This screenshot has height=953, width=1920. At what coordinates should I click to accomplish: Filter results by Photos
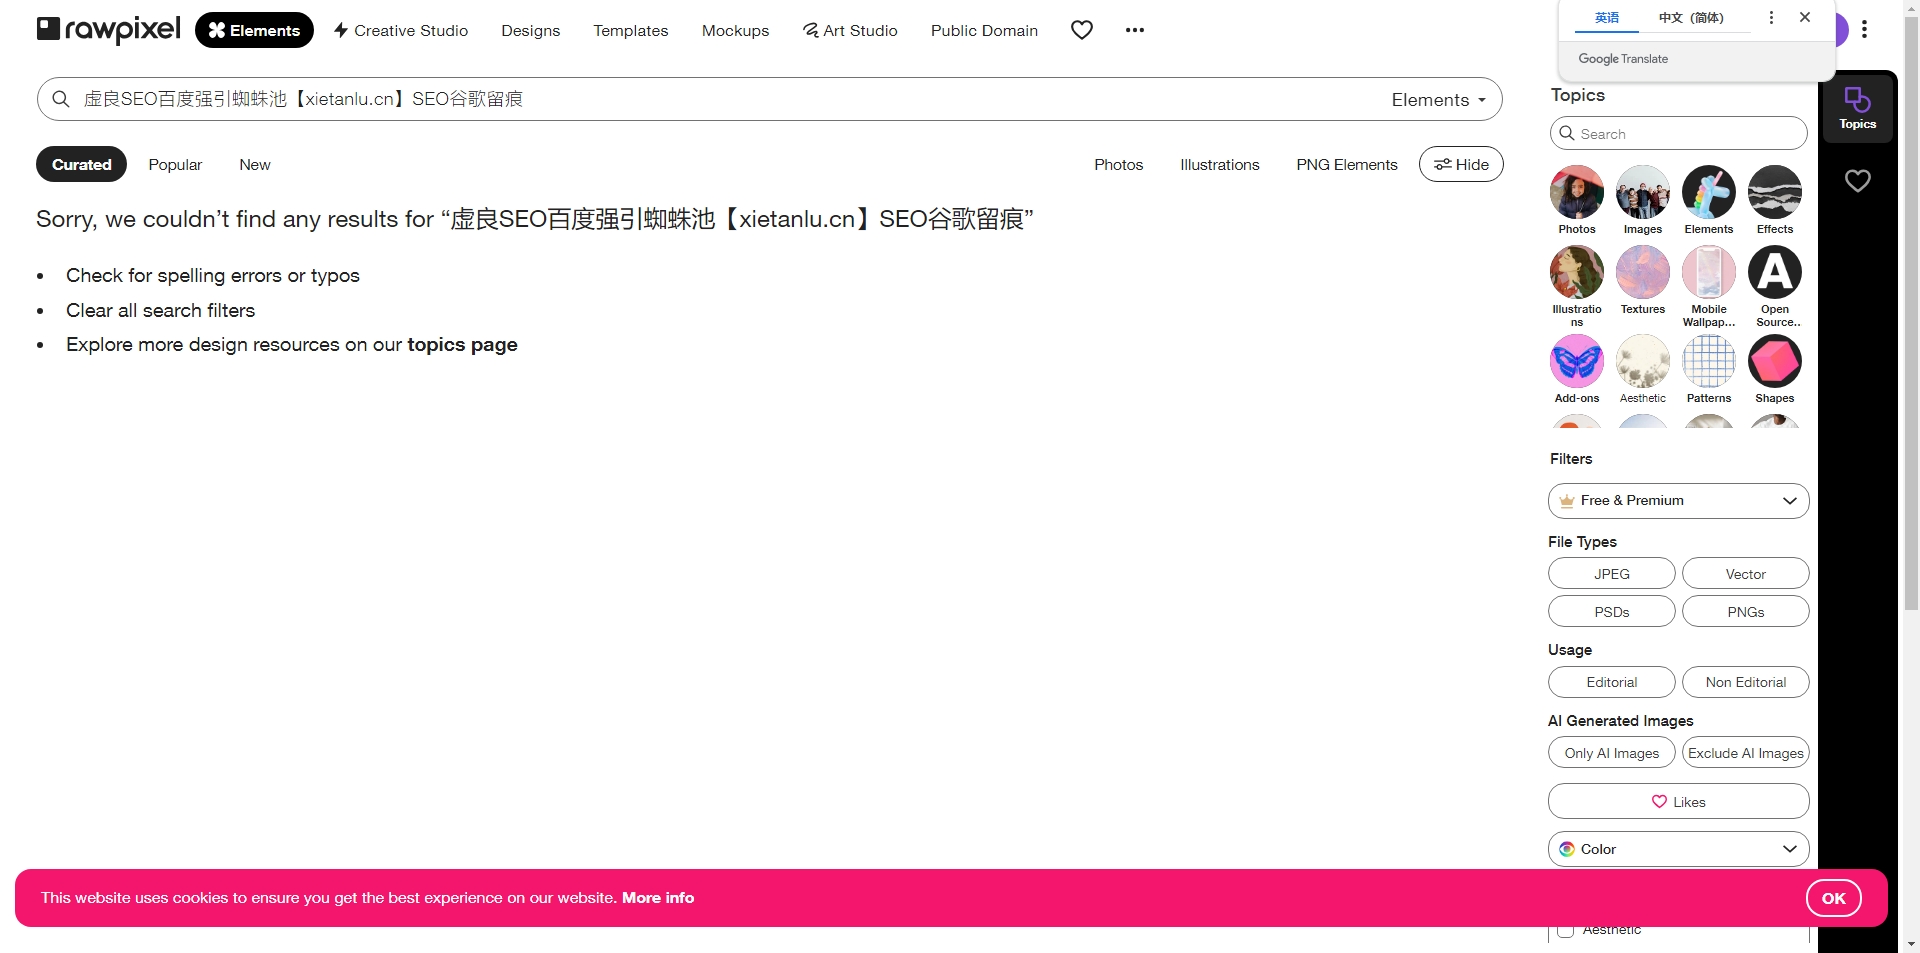[1118, 164]
